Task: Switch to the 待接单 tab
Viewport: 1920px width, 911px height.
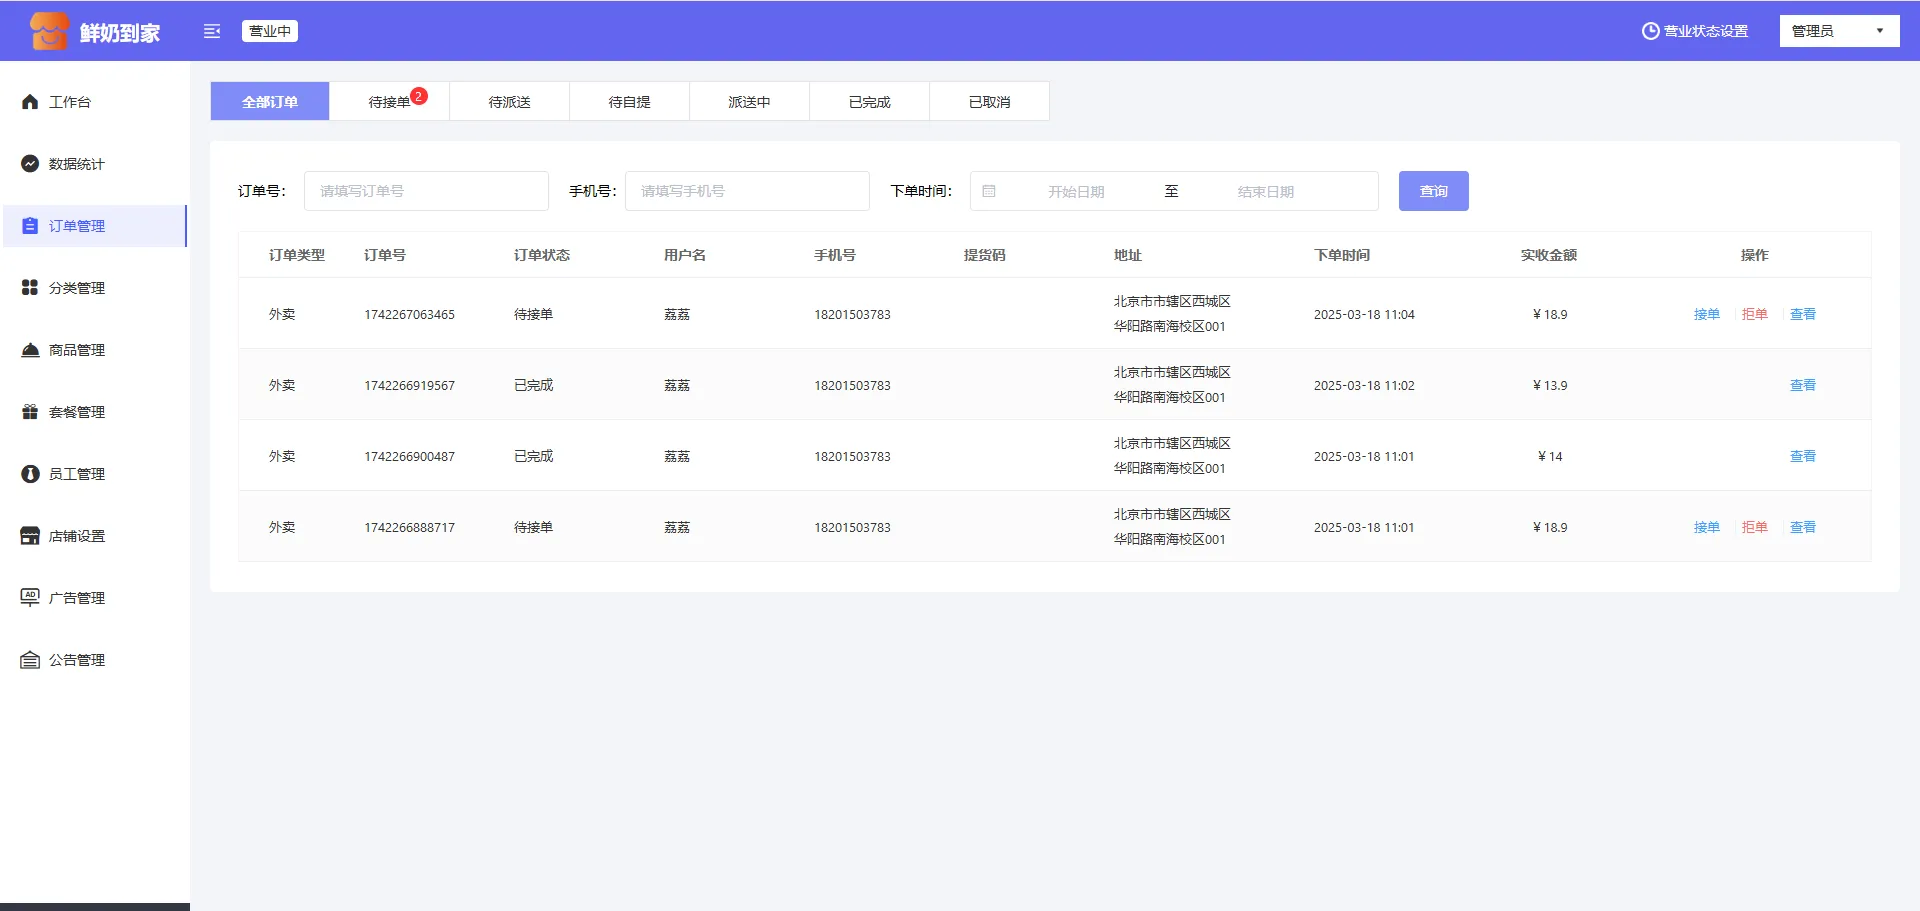Action: coord(390,102)
